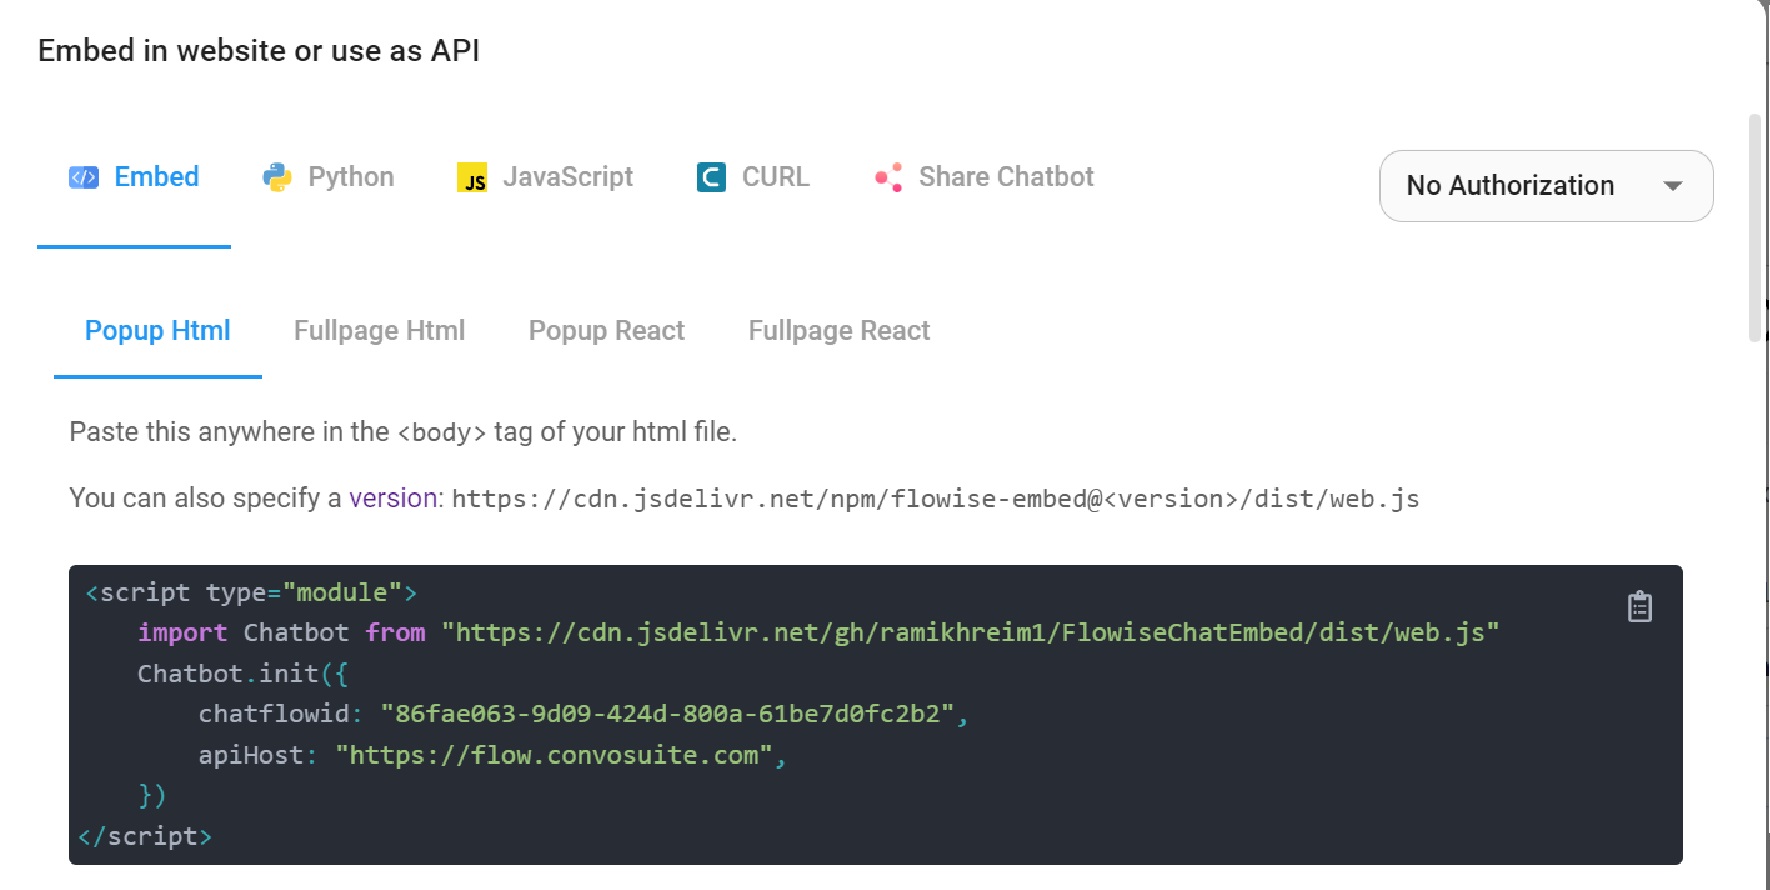Click the Embed code-brackets icon
Image resolution: width=1770 pixels, height=890 pixels.
click(84, 177)
